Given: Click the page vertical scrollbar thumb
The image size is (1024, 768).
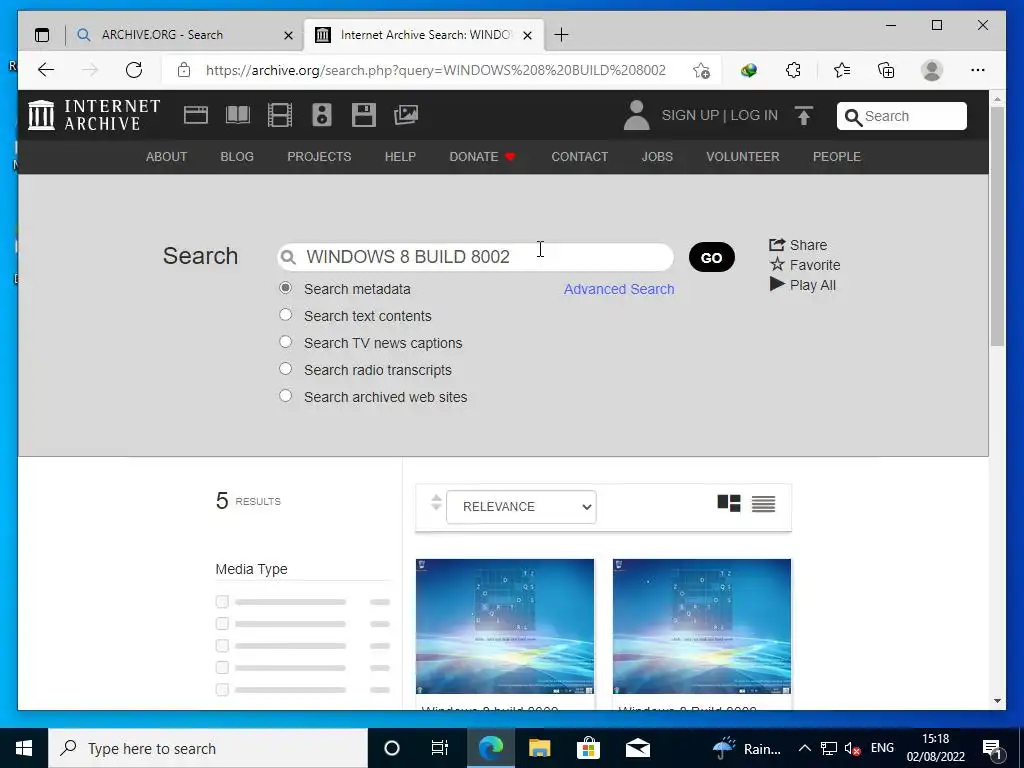Looking at the screenshot, I should pos(997,225).
